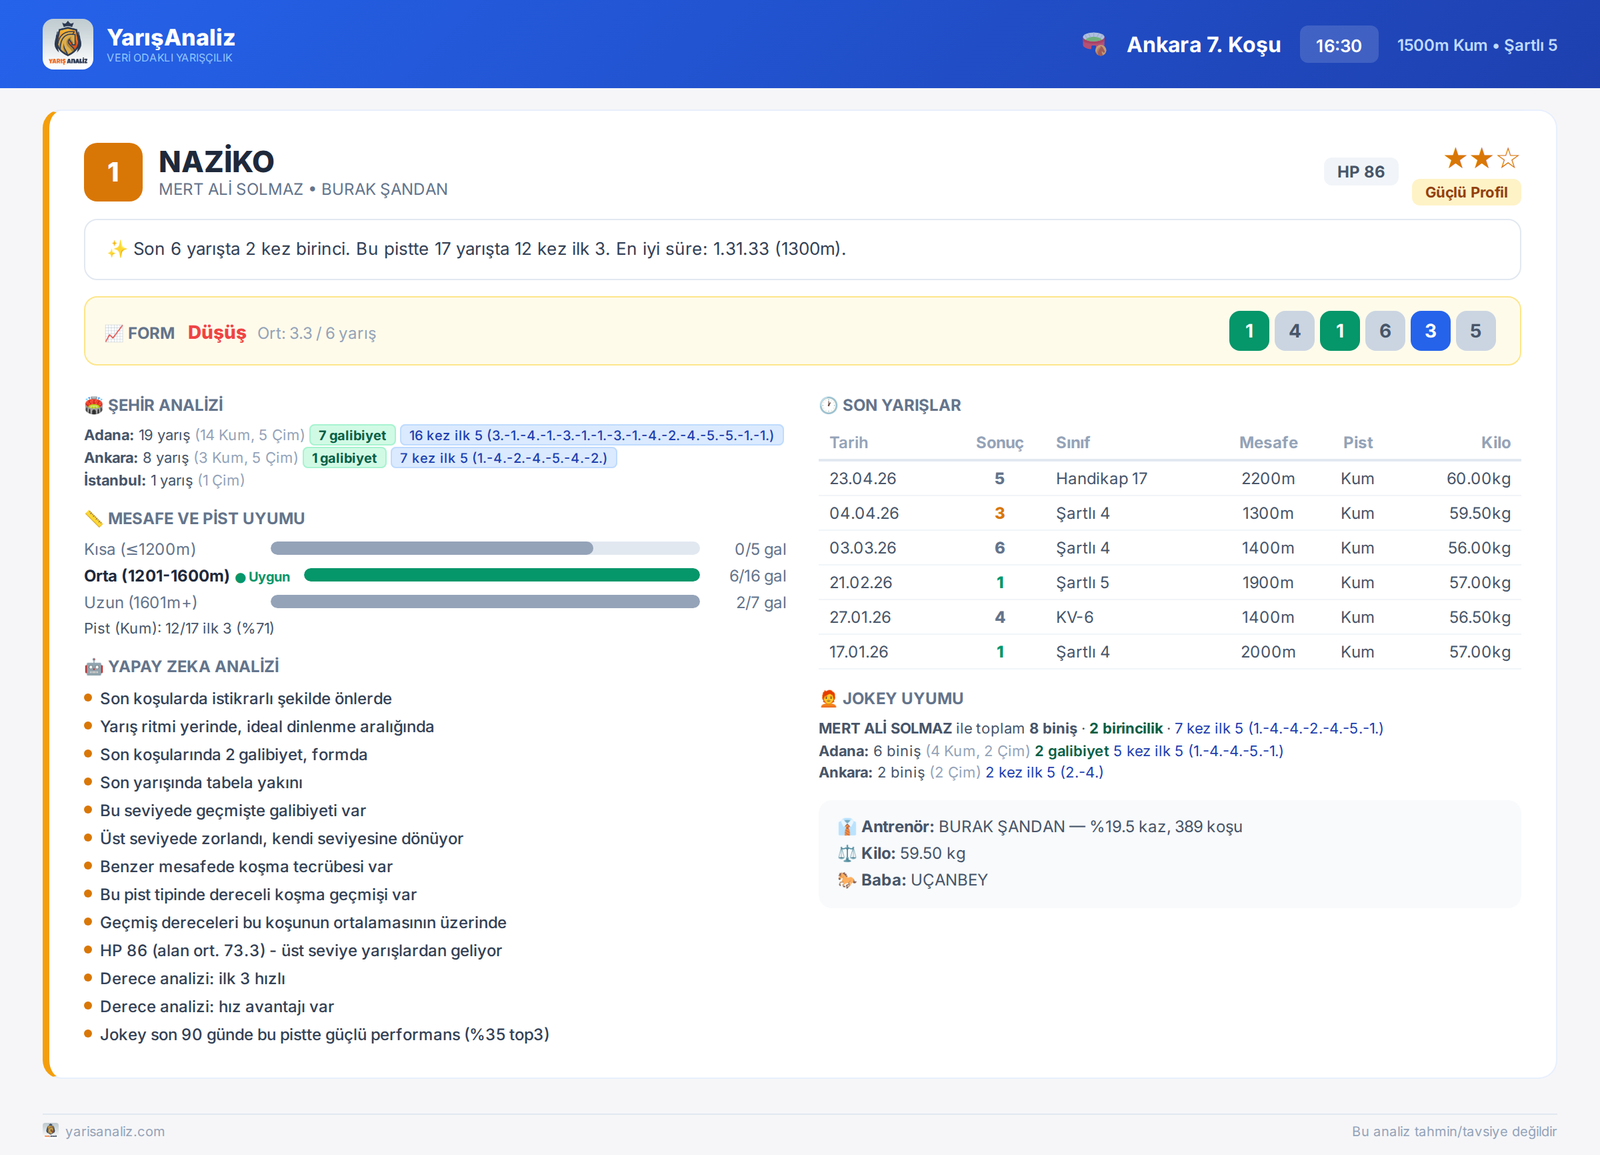Click the small logo in the footer
The height and width of the screenshot is (1155, 1600).
(51, 1130)
